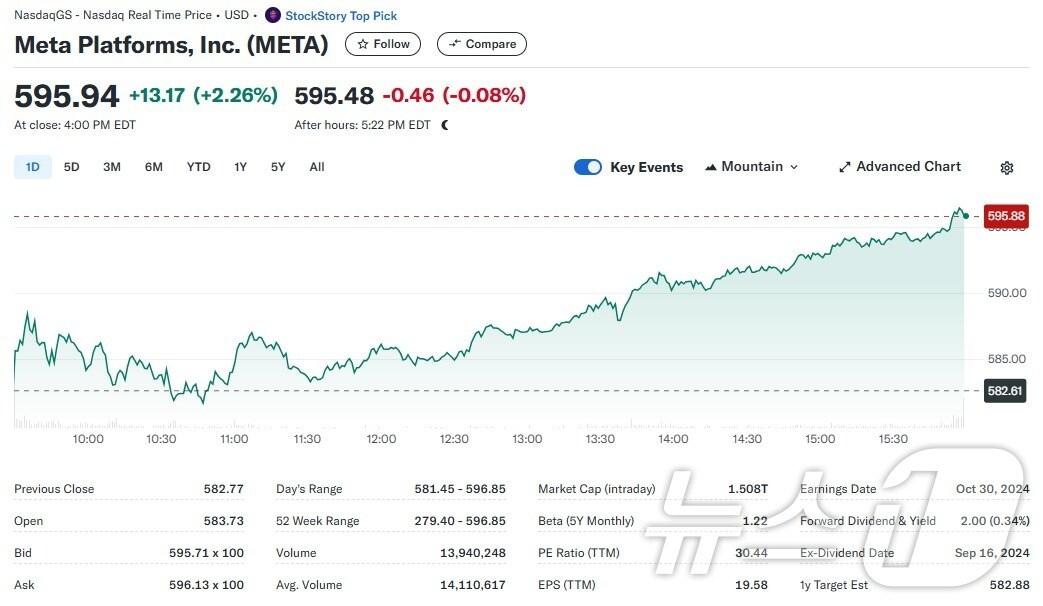Click the 582.61 previous close marker
The width and height of the screenshot is (1043, 606).
pos(1006,391)
